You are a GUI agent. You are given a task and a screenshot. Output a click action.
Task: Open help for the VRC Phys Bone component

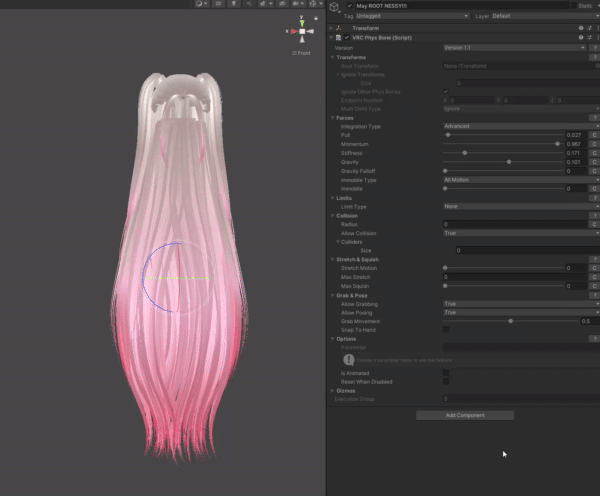click(x=579, y=37)
